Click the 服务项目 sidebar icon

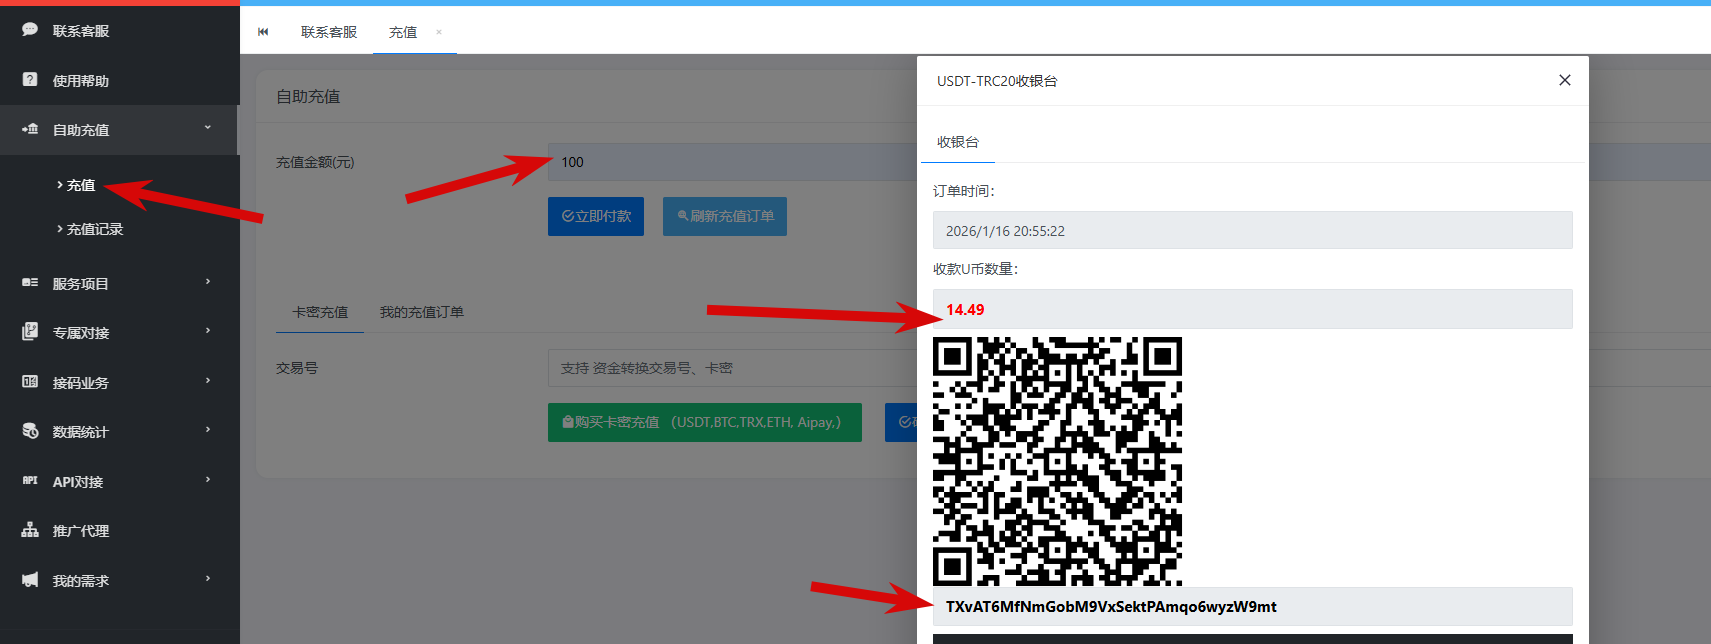[30, 283]
